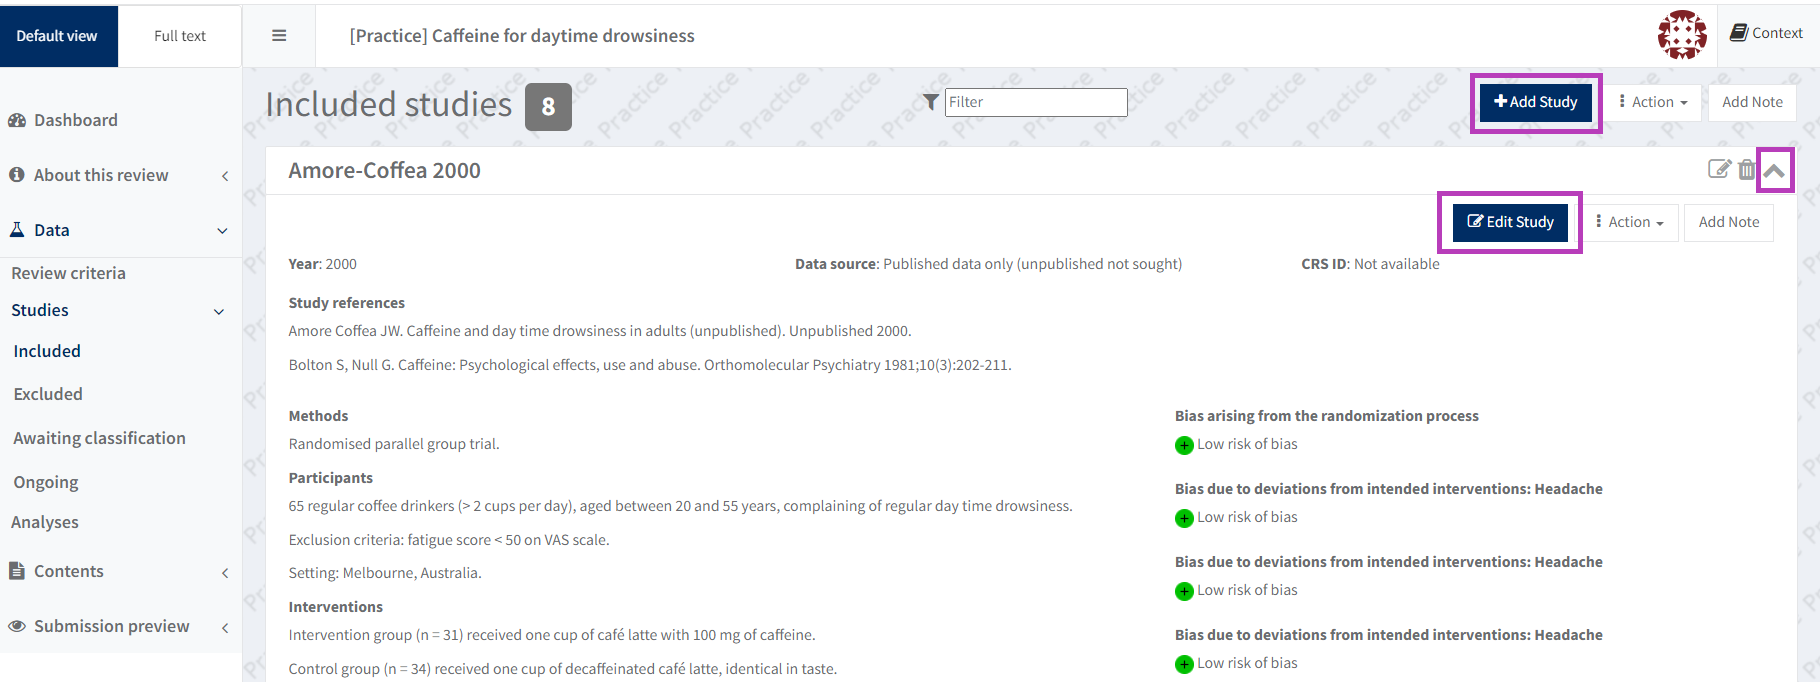The image size is (1820, 682).
Task: Click the hamburger menu icon
Action: (x=279, y=36)
